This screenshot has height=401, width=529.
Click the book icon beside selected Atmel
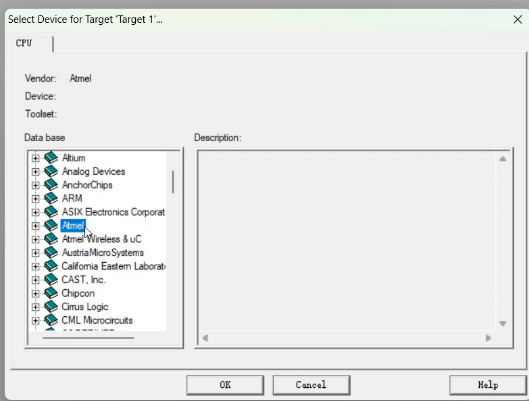[51, 225]
